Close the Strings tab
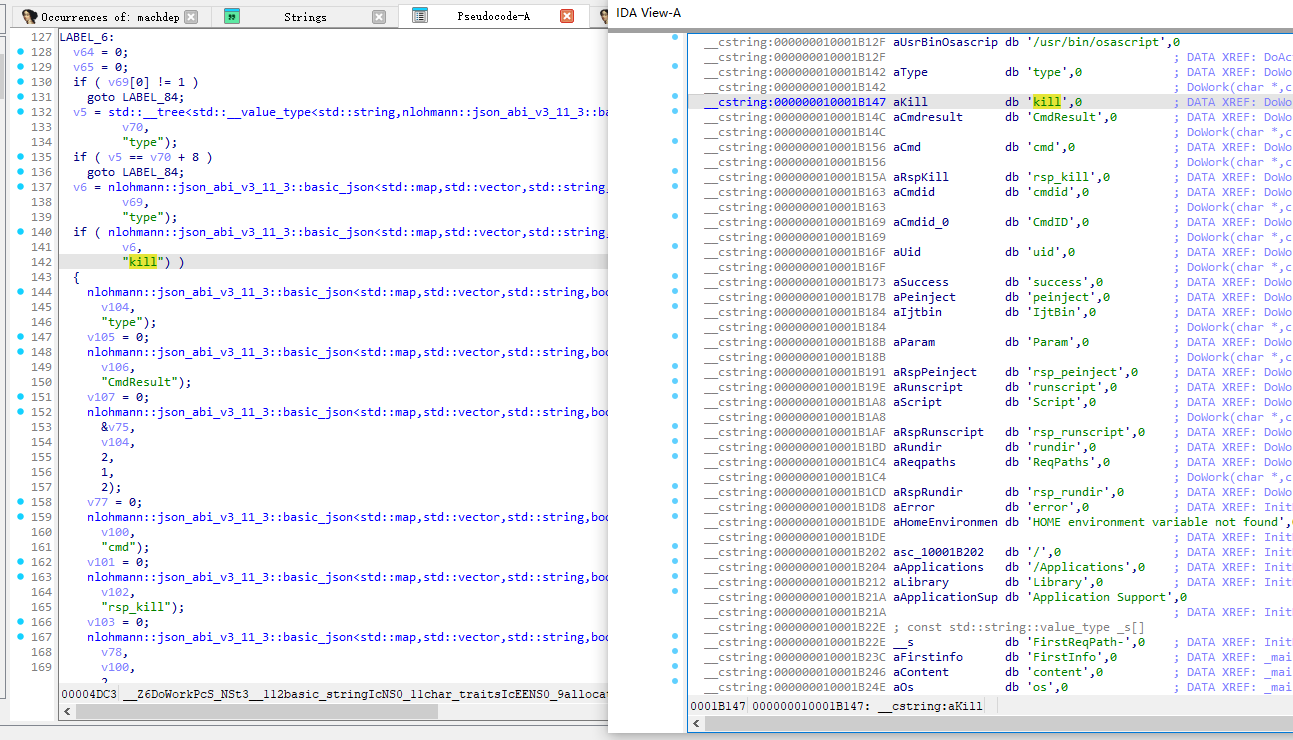Viewport: 1293px width, 740px height. (379, 17)
